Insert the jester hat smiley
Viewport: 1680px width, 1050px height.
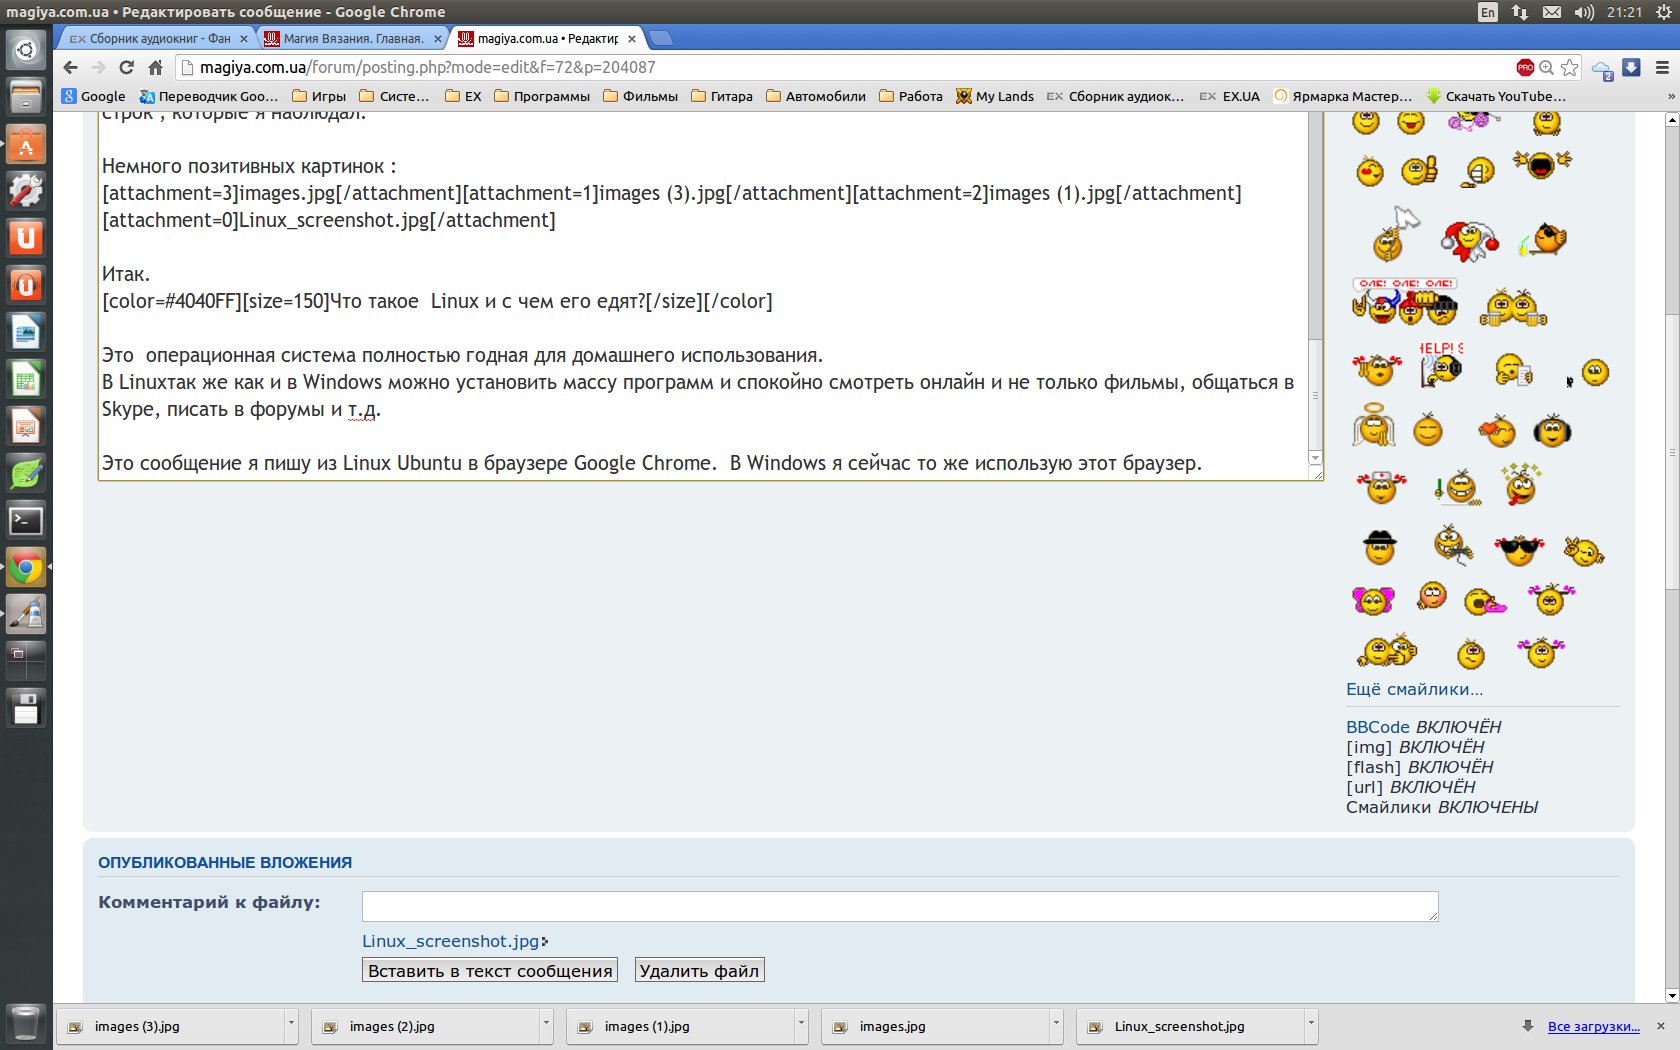tap(1468, 241)
